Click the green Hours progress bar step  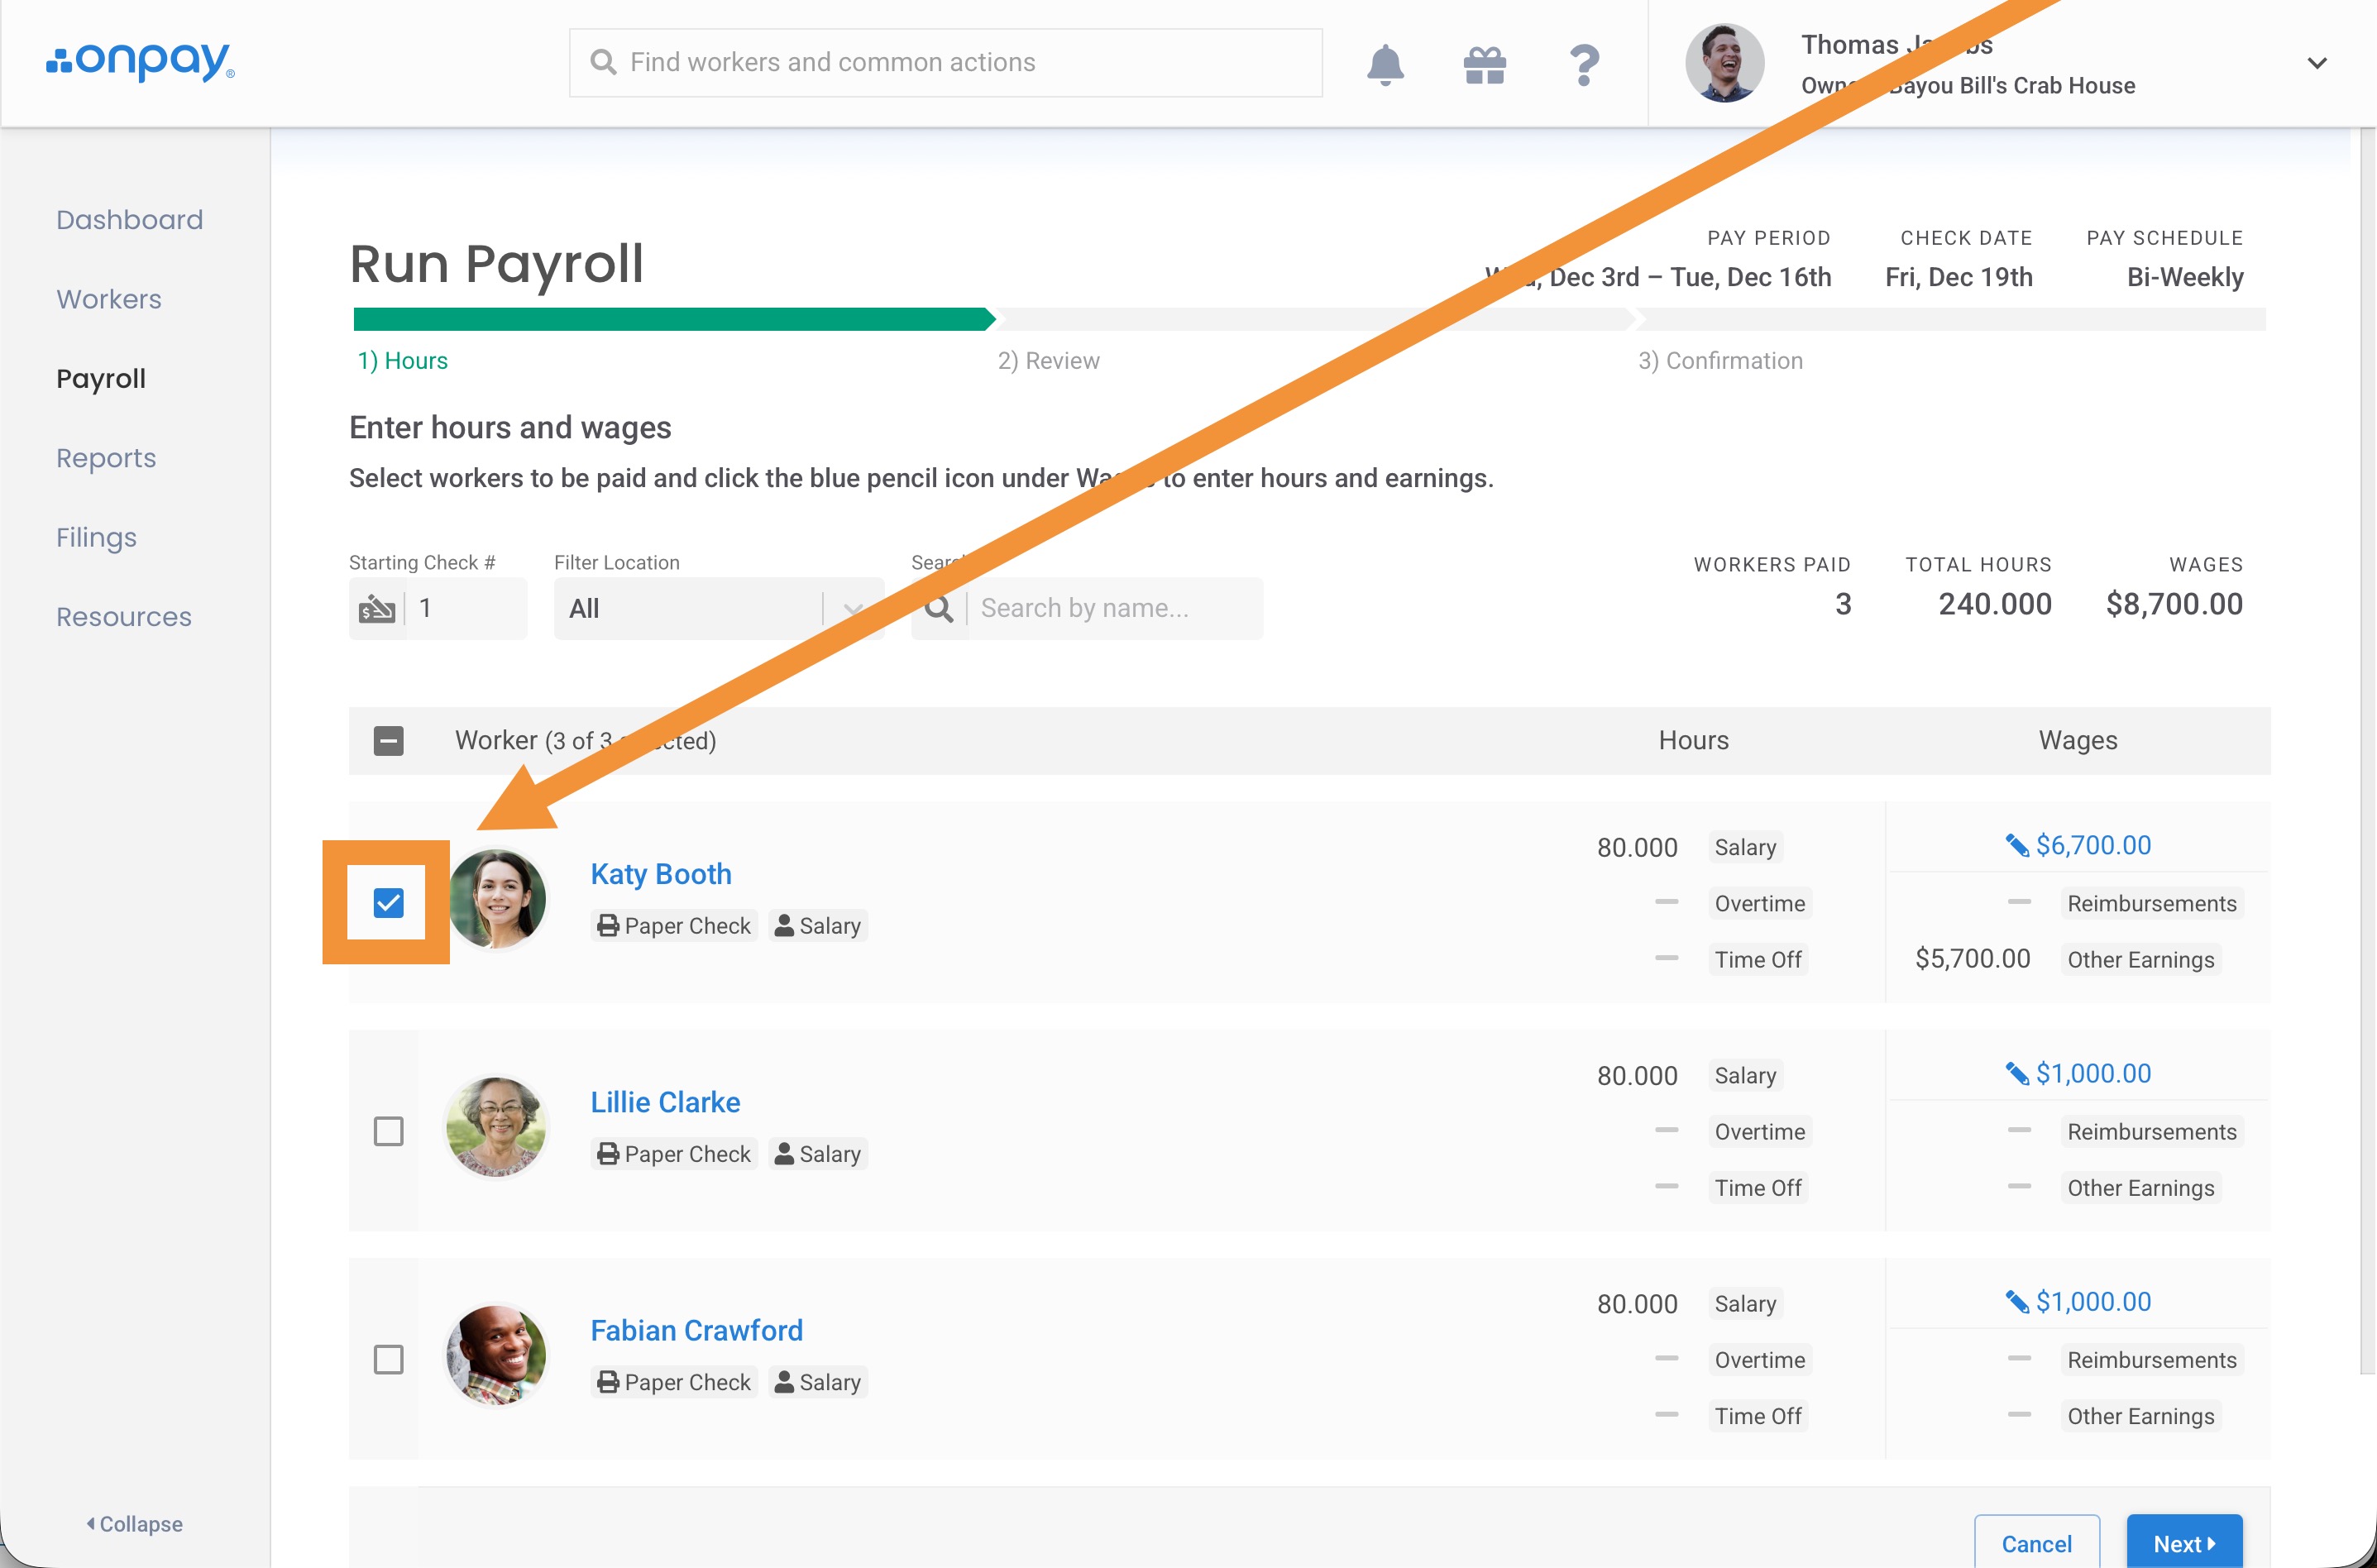(672, 319)
